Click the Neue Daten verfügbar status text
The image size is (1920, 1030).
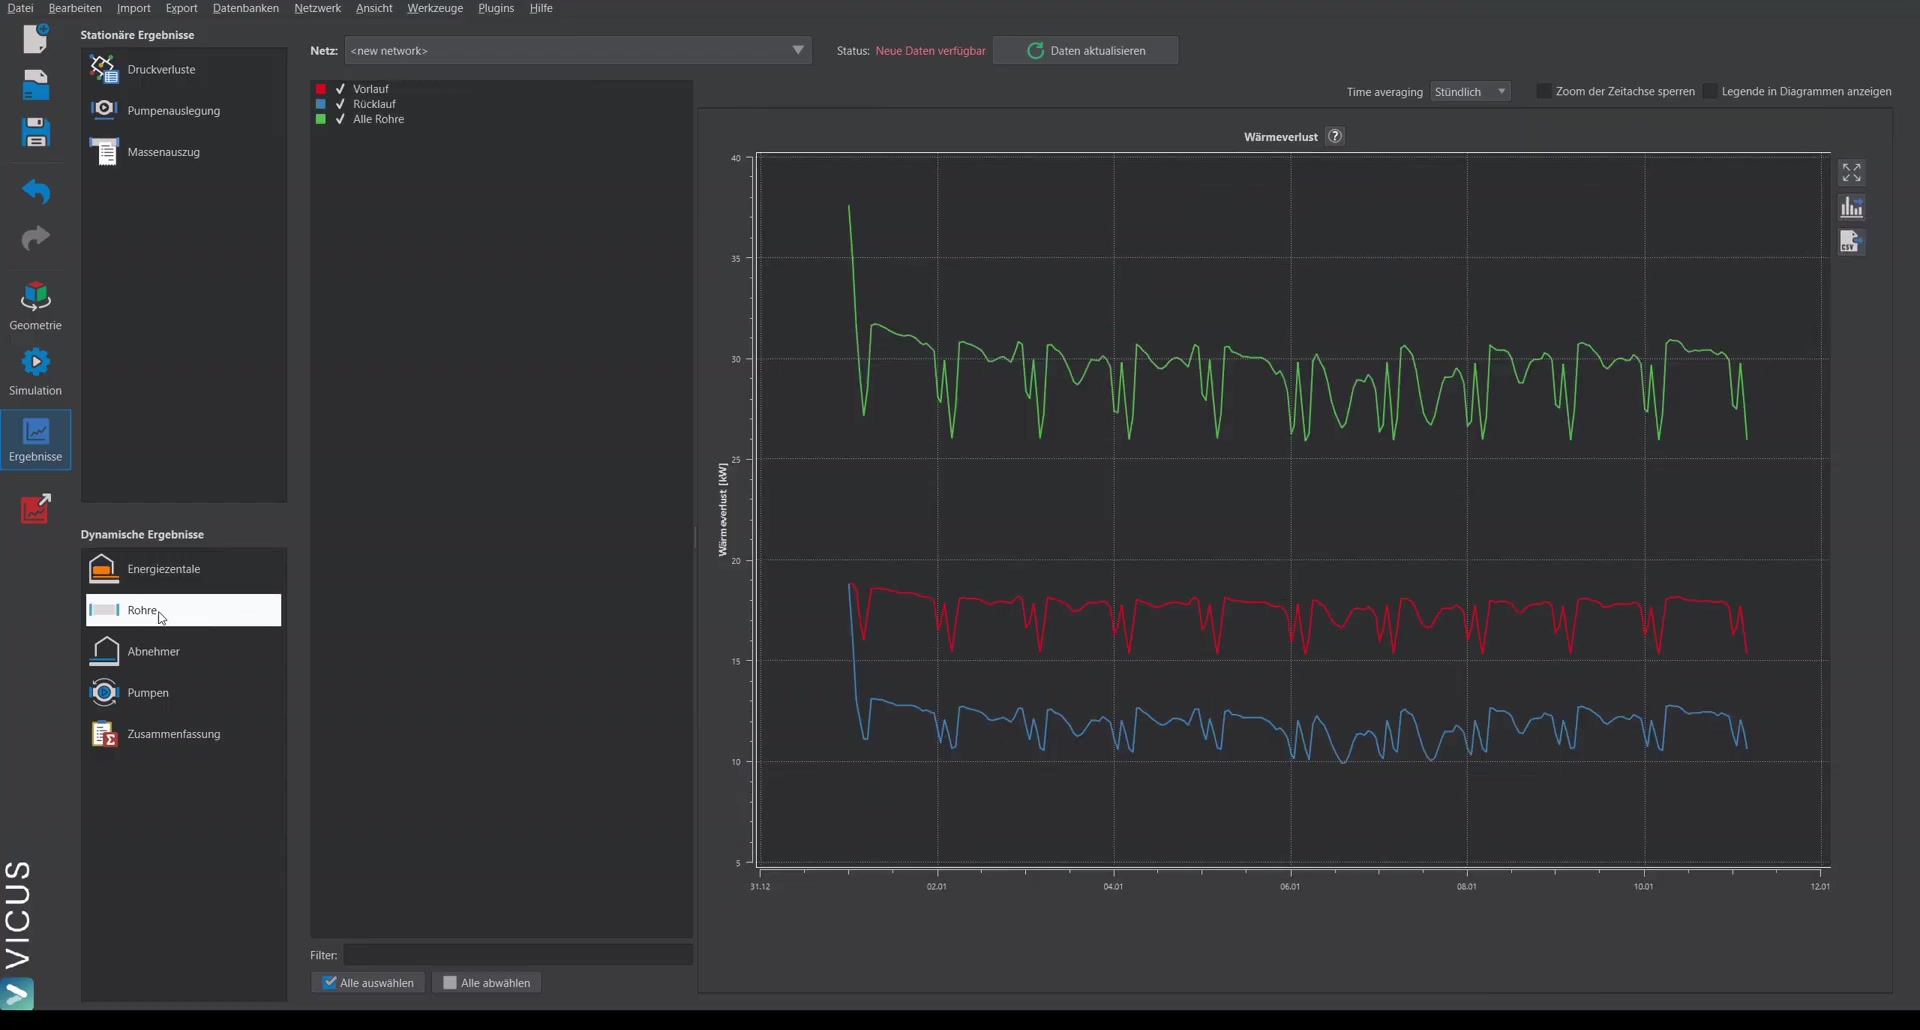coord(930,51)
